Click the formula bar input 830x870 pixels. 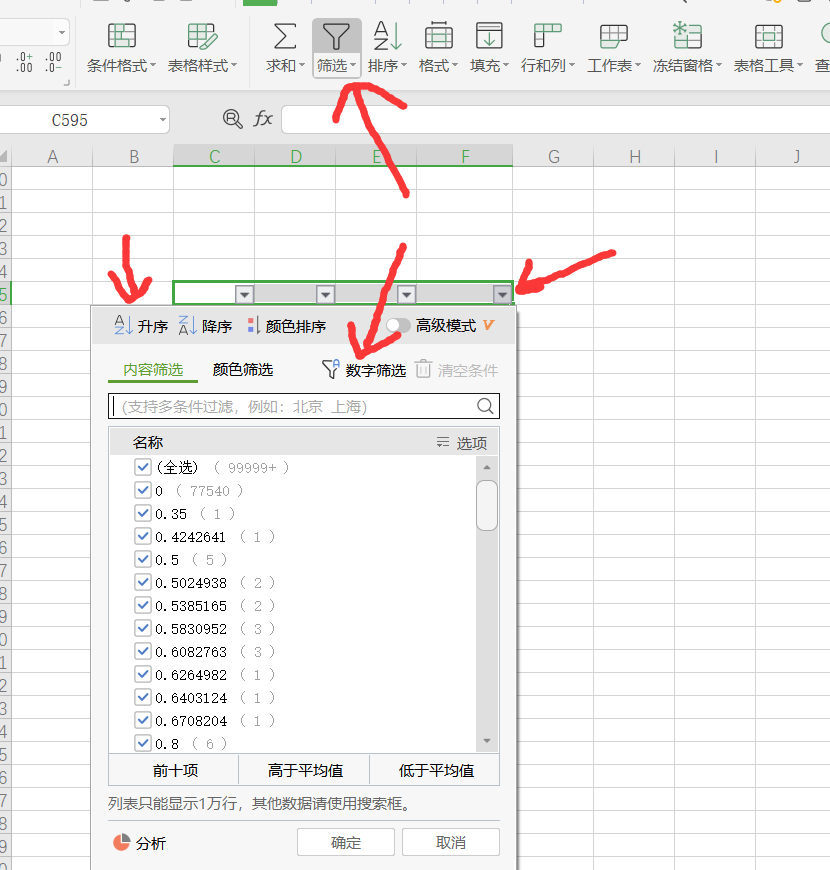(555, 119)
